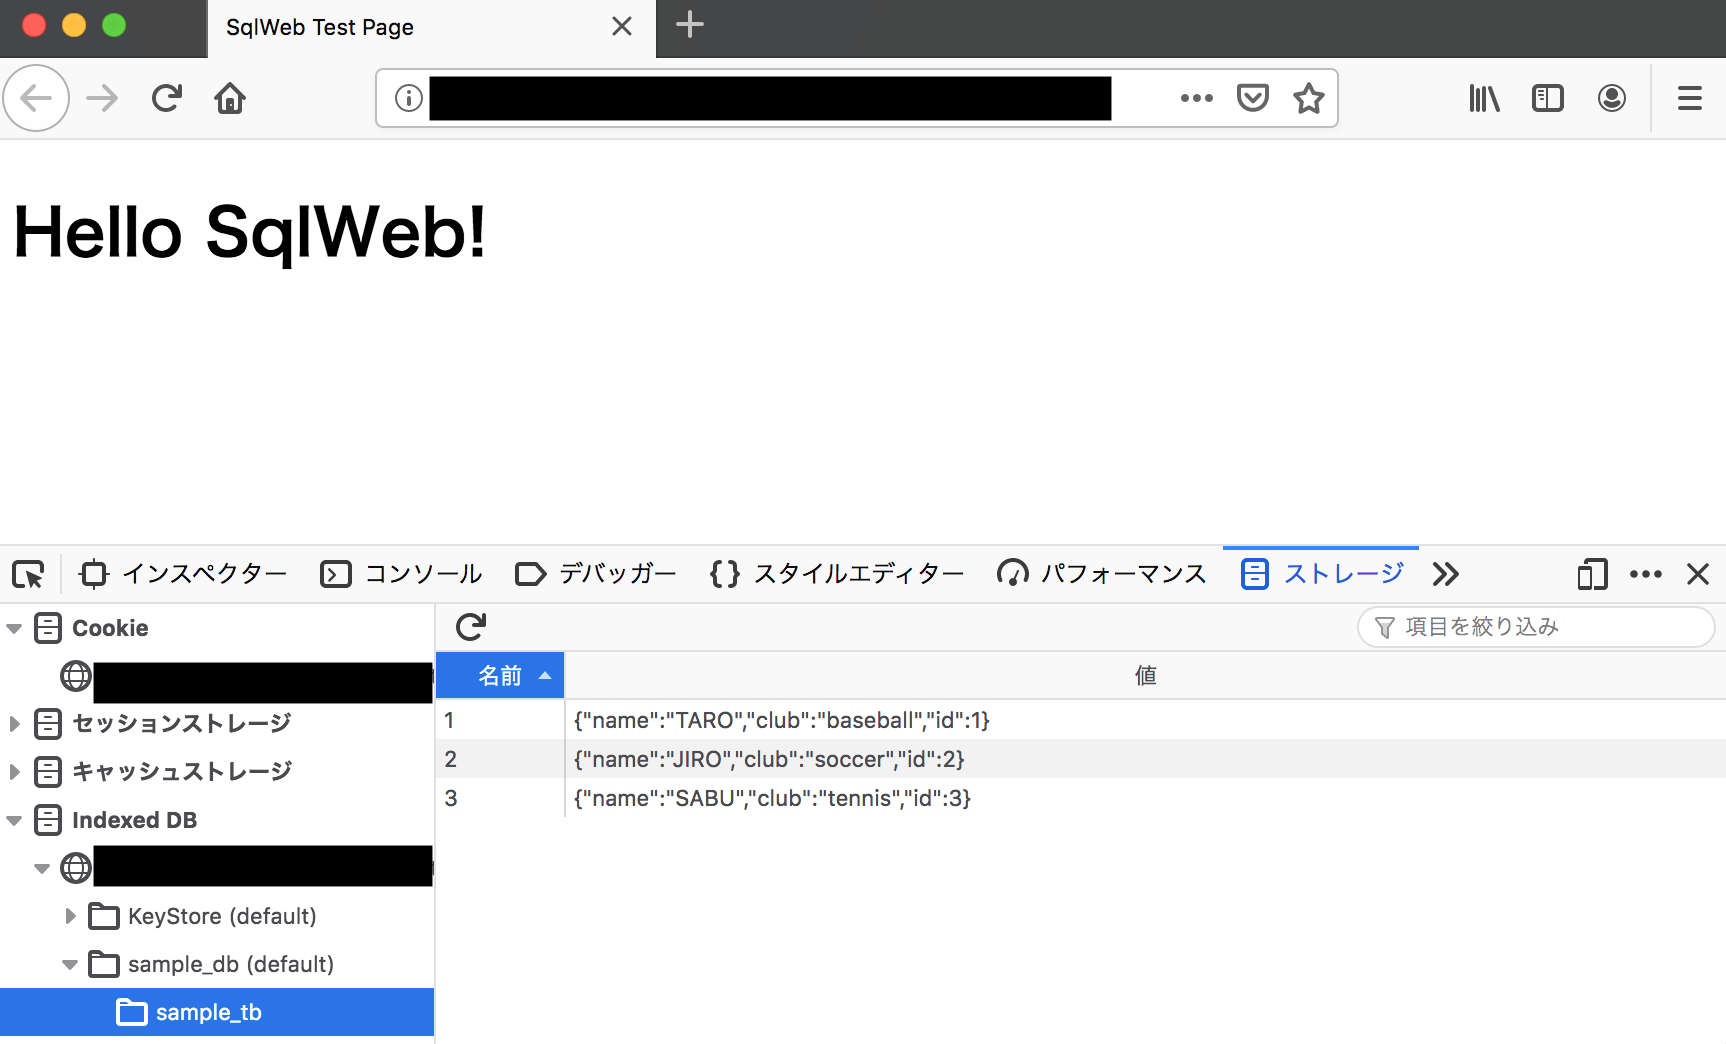1726x1044 pixels.
Task: Switch to the デバッガー tab
Action: tap(596, 574)
